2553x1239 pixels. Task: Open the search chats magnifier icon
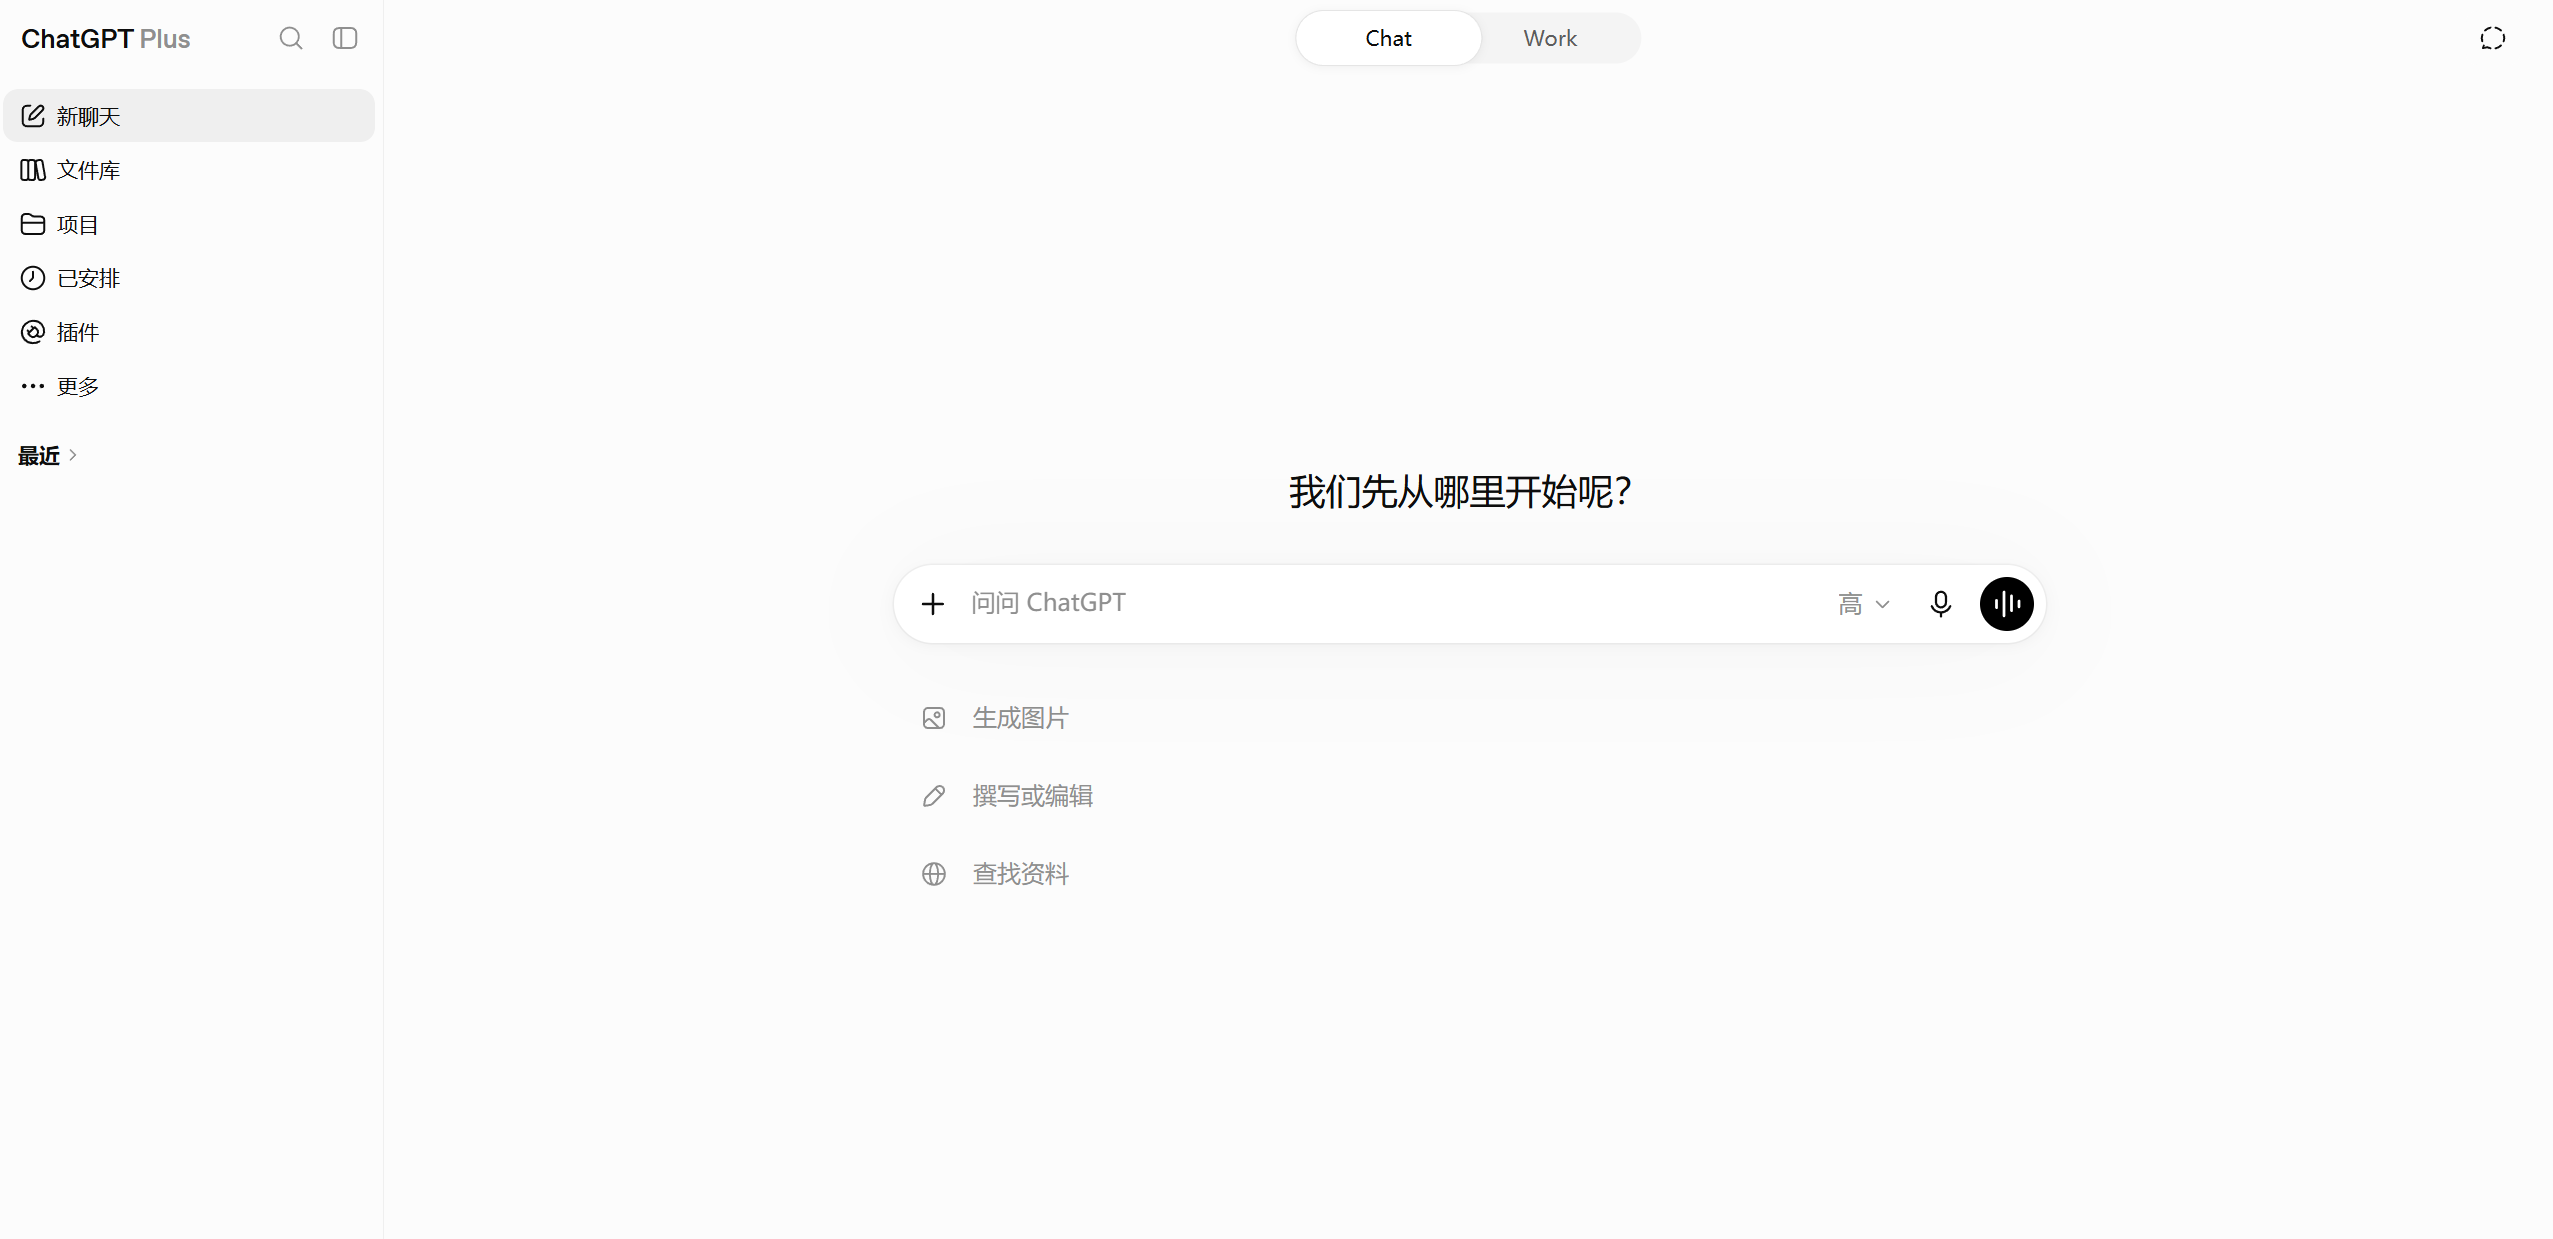[291, 38]
